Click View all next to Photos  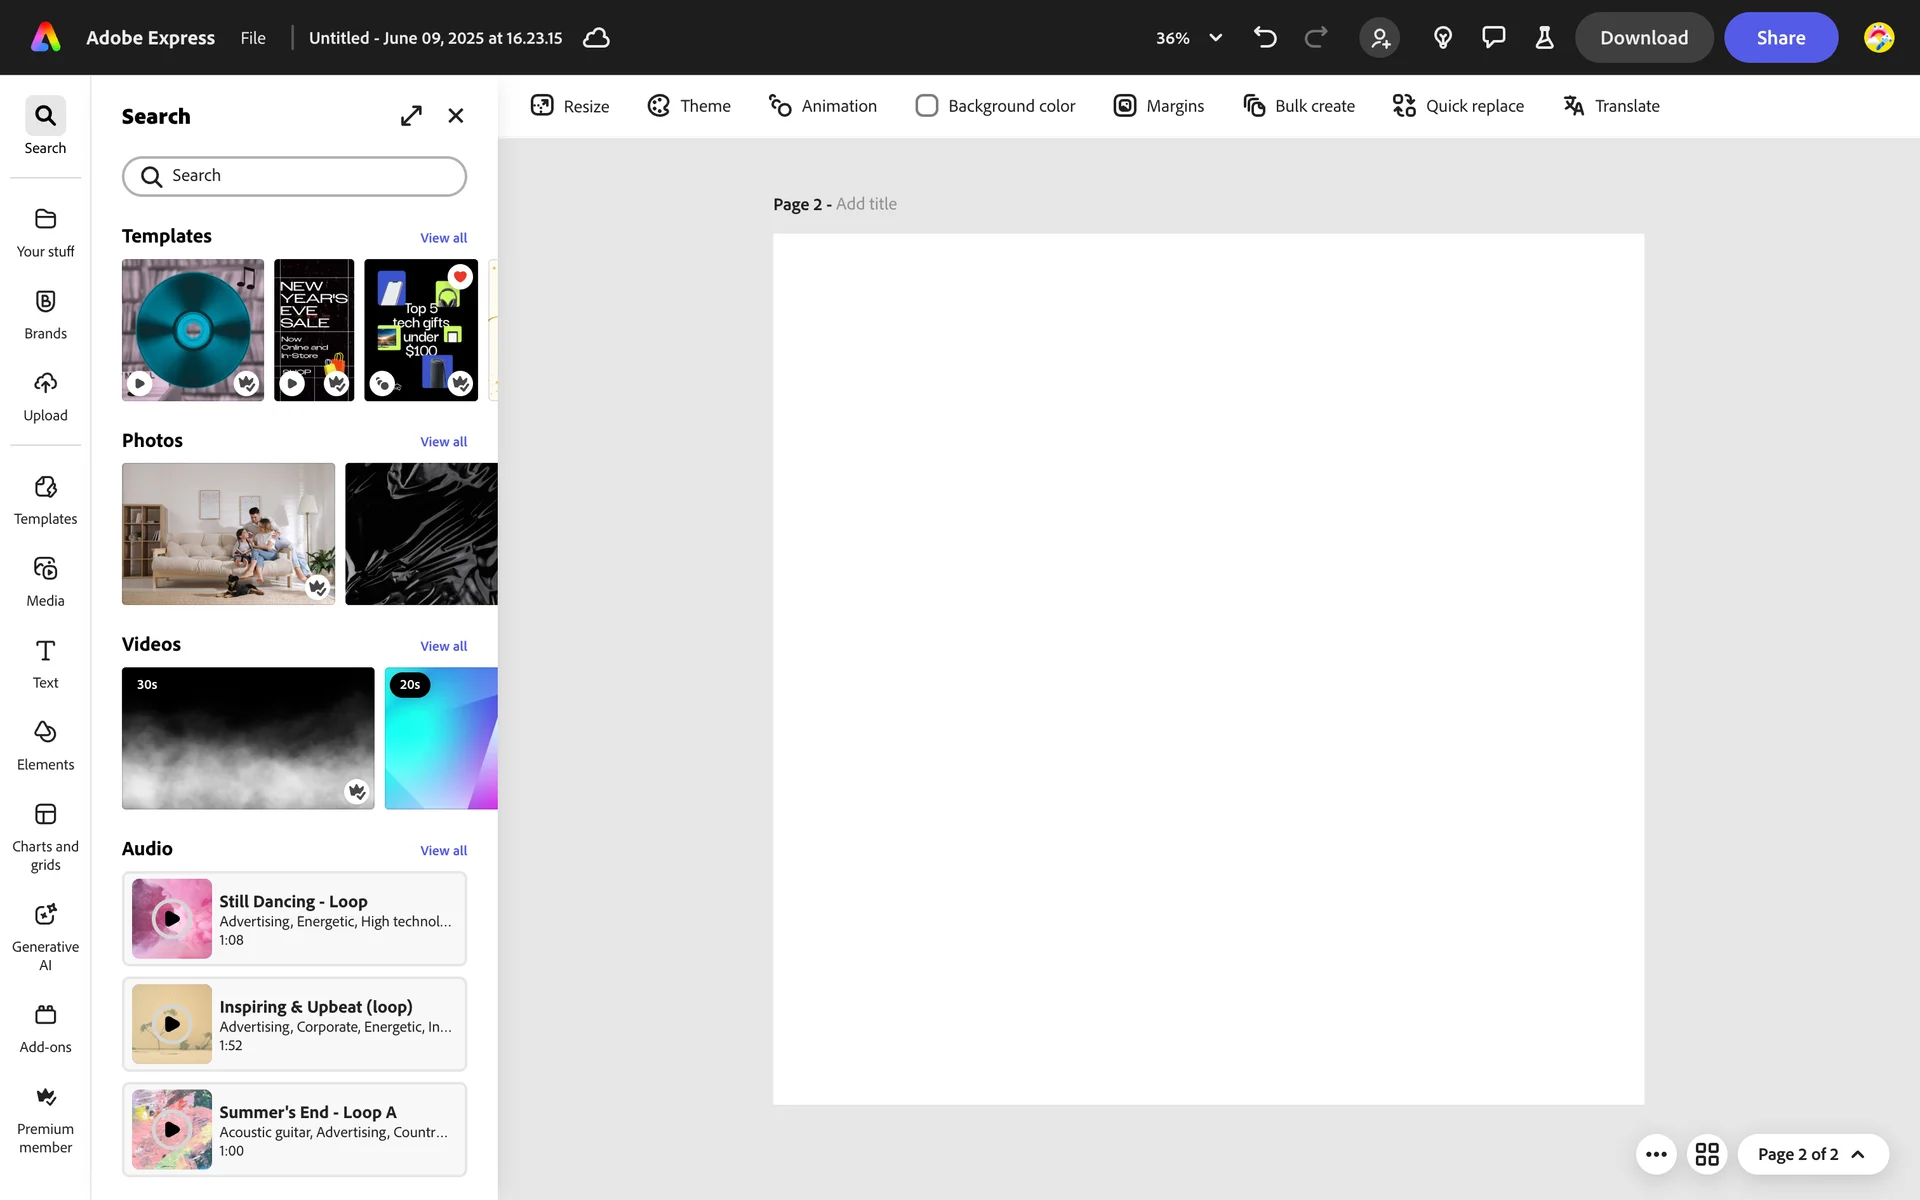pyautogui.click(x=443, y=442)
